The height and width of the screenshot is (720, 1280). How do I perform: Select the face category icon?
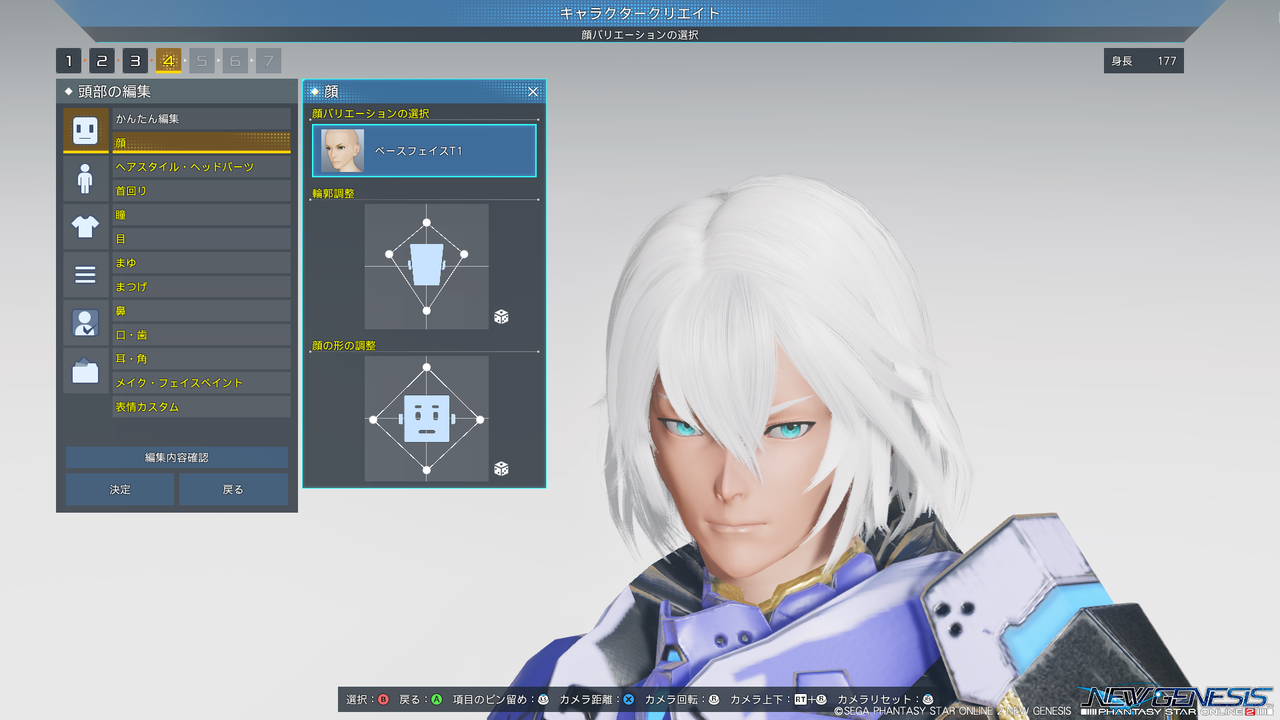point(86,130)
